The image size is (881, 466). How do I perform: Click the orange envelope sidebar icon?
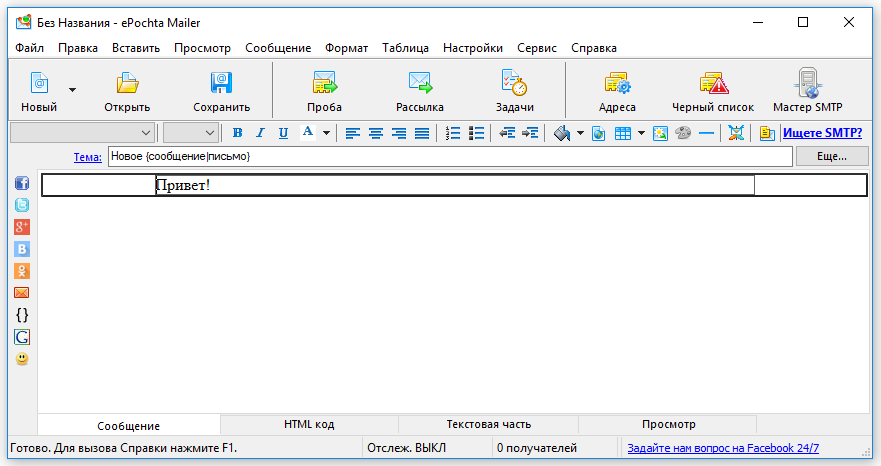tap(22, 293)
